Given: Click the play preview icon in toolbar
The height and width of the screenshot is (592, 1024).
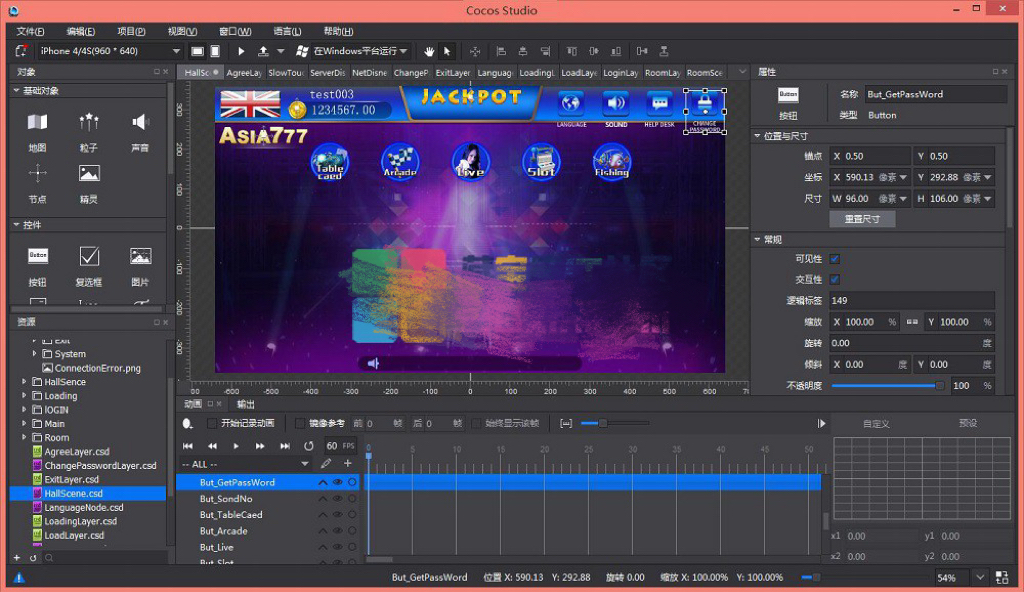Looking at the screenshot, I should point(241,51).
